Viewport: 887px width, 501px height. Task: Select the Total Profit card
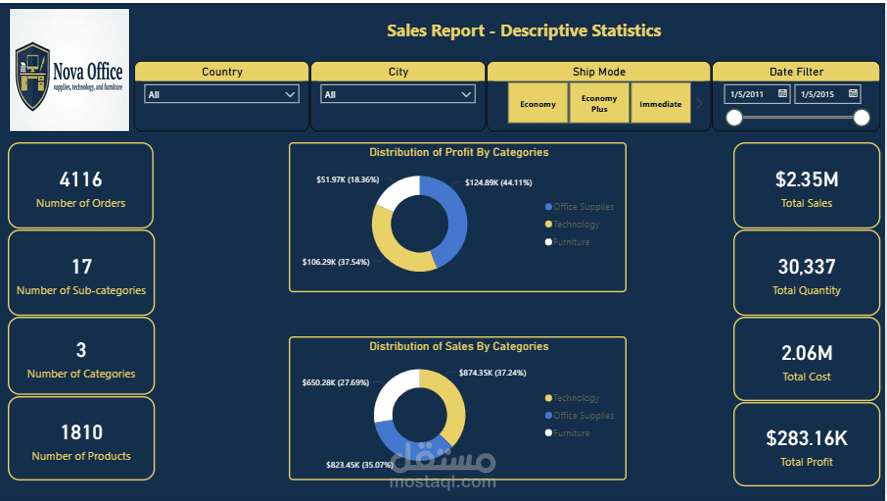806,444
